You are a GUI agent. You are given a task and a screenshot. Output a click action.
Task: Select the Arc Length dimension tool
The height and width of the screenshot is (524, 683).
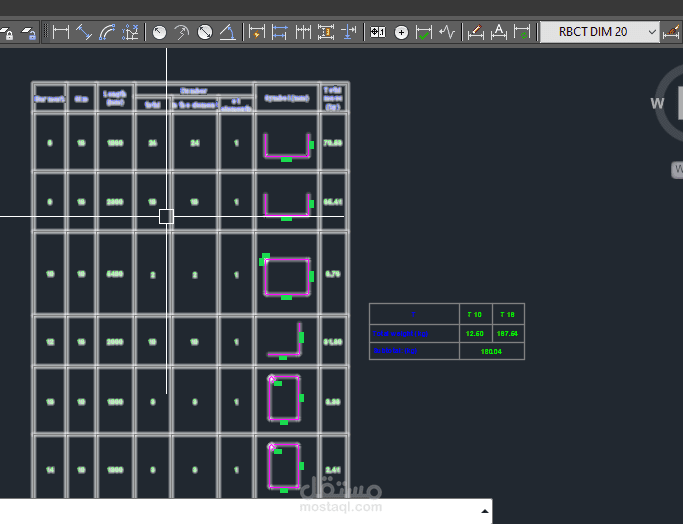[x=107, y=32]
